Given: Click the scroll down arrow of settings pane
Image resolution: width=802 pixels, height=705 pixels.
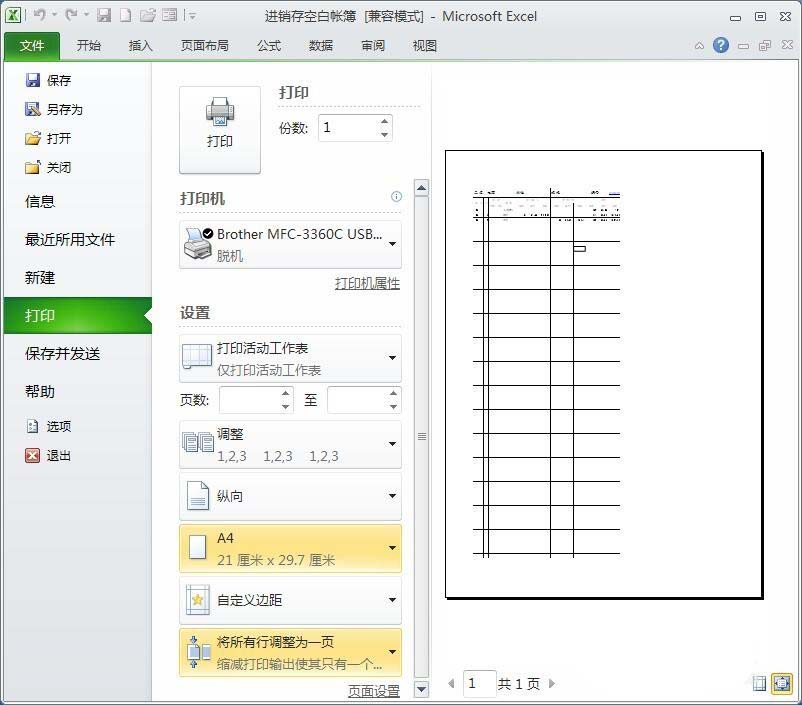Looking at the screenshot, I should [x=421, y=689].
